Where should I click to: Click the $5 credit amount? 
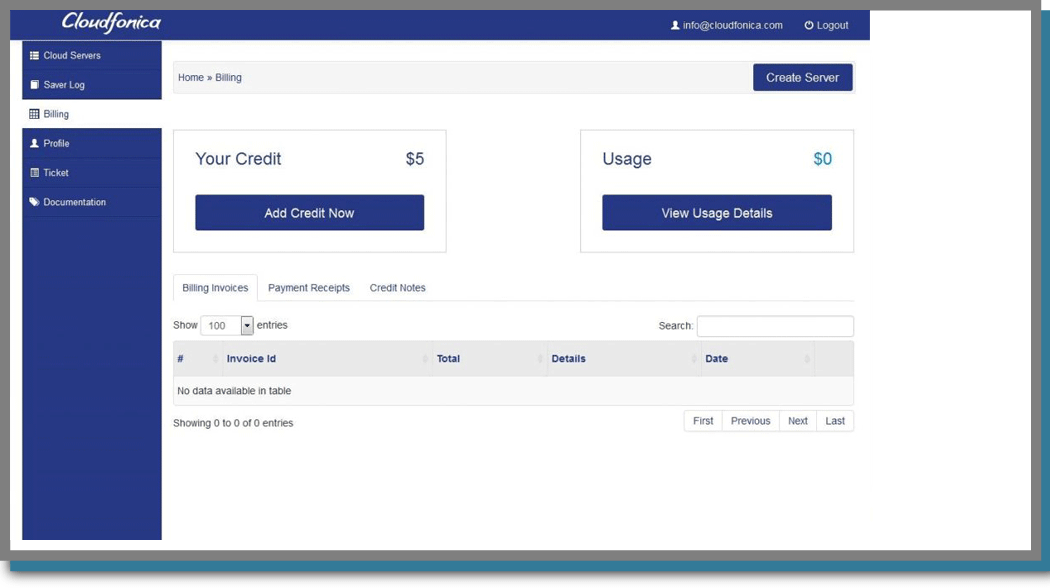(415, 159)
